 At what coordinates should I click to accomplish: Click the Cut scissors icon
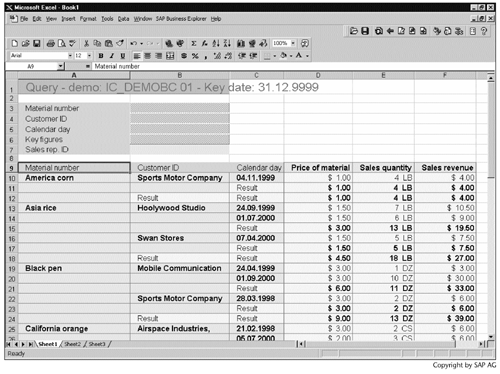[x=86, y=43]
